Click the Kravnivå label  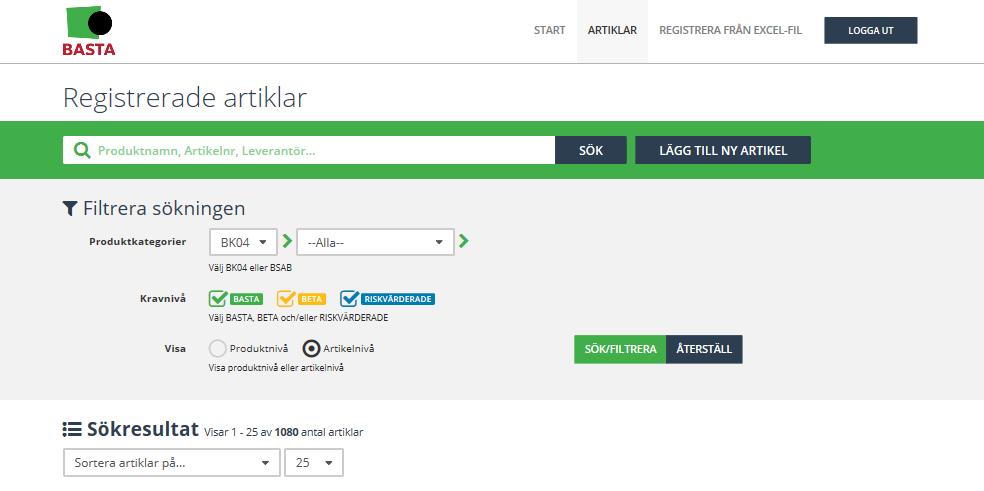click(x=163, y=299)
